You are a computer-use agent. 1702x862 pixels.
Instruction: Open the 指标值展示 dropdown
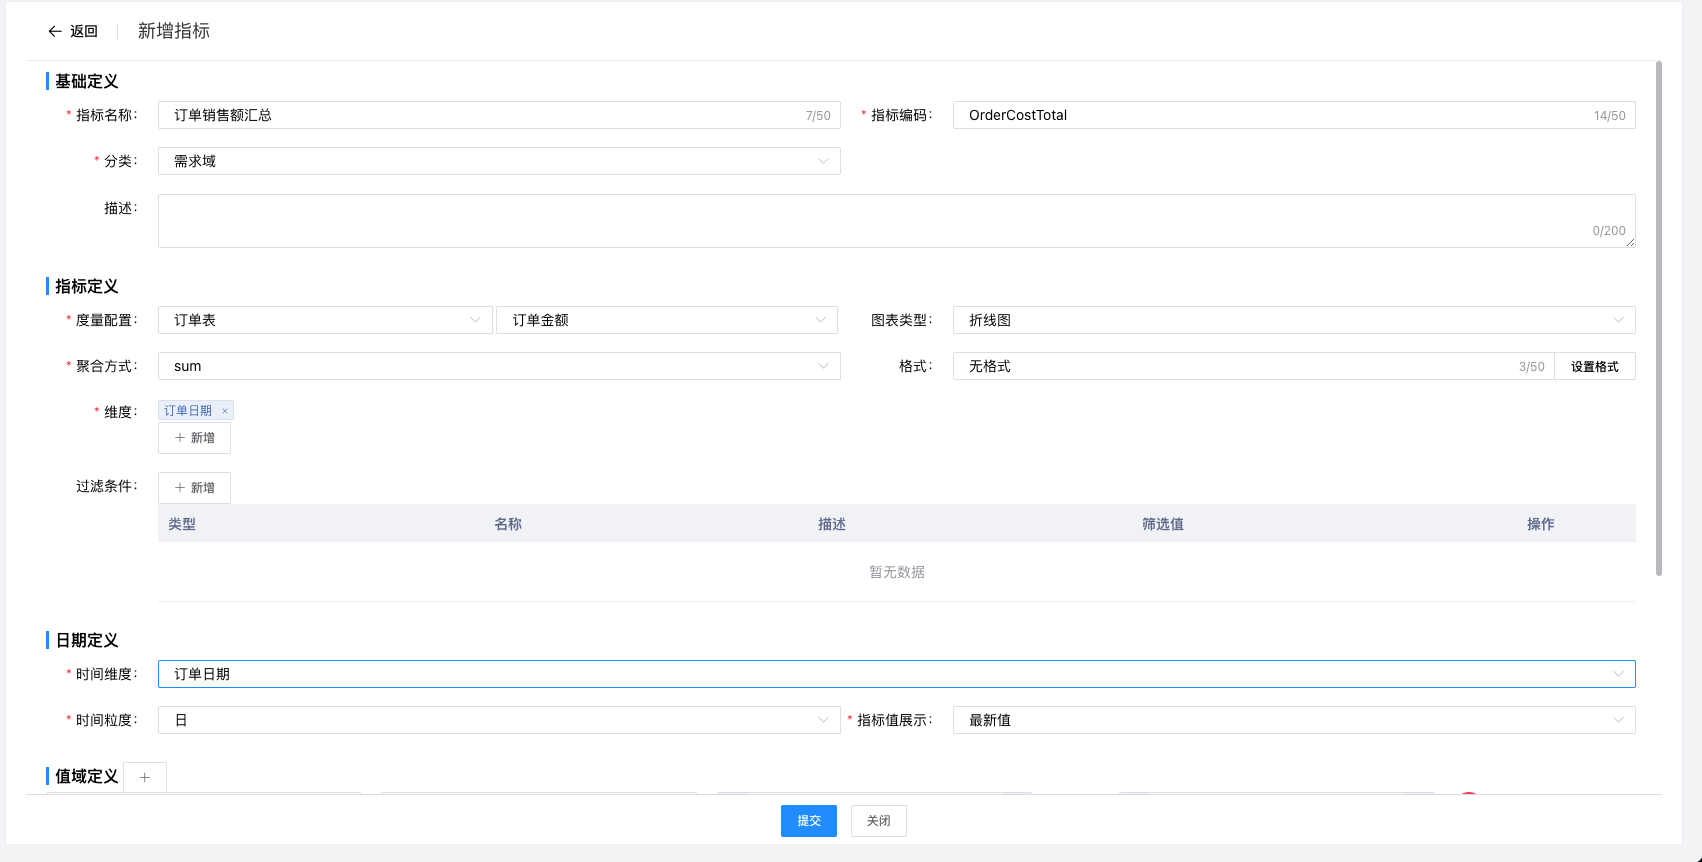pyautogui.click(x=1293, y=720)
